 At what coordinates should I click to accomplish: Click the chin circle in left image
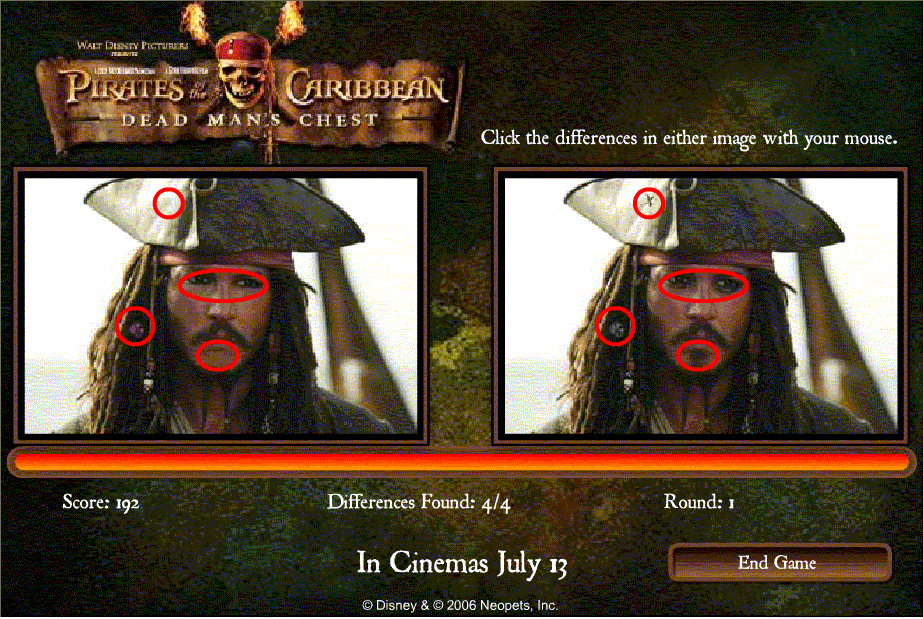coord(217,355)
